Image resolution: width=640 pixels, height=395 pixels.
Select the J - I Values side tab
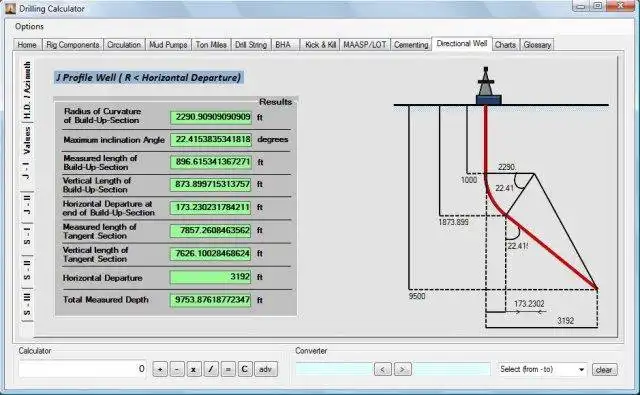pos(27,156)
